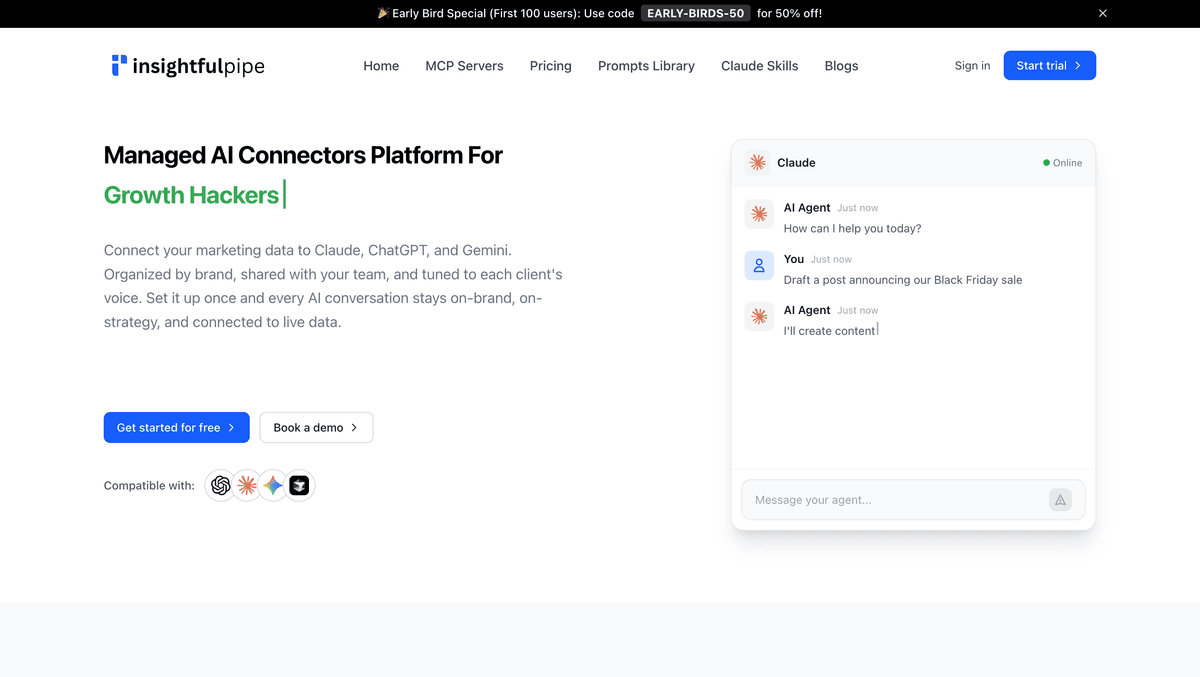Click the Book a demo button
Viewport: 1200px width, 677px height.
[316, 427]
